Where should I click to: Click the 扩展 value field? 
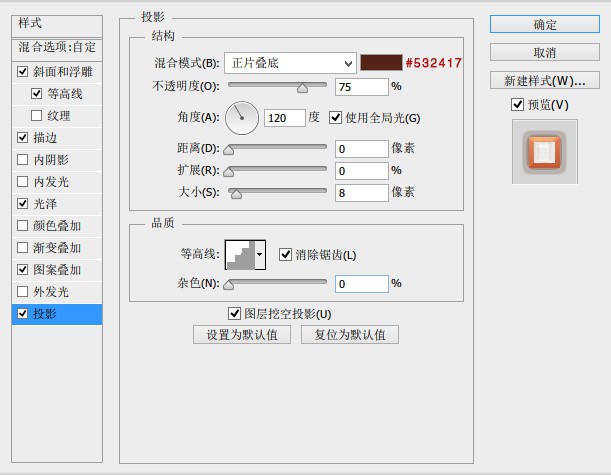click(362, 171)
